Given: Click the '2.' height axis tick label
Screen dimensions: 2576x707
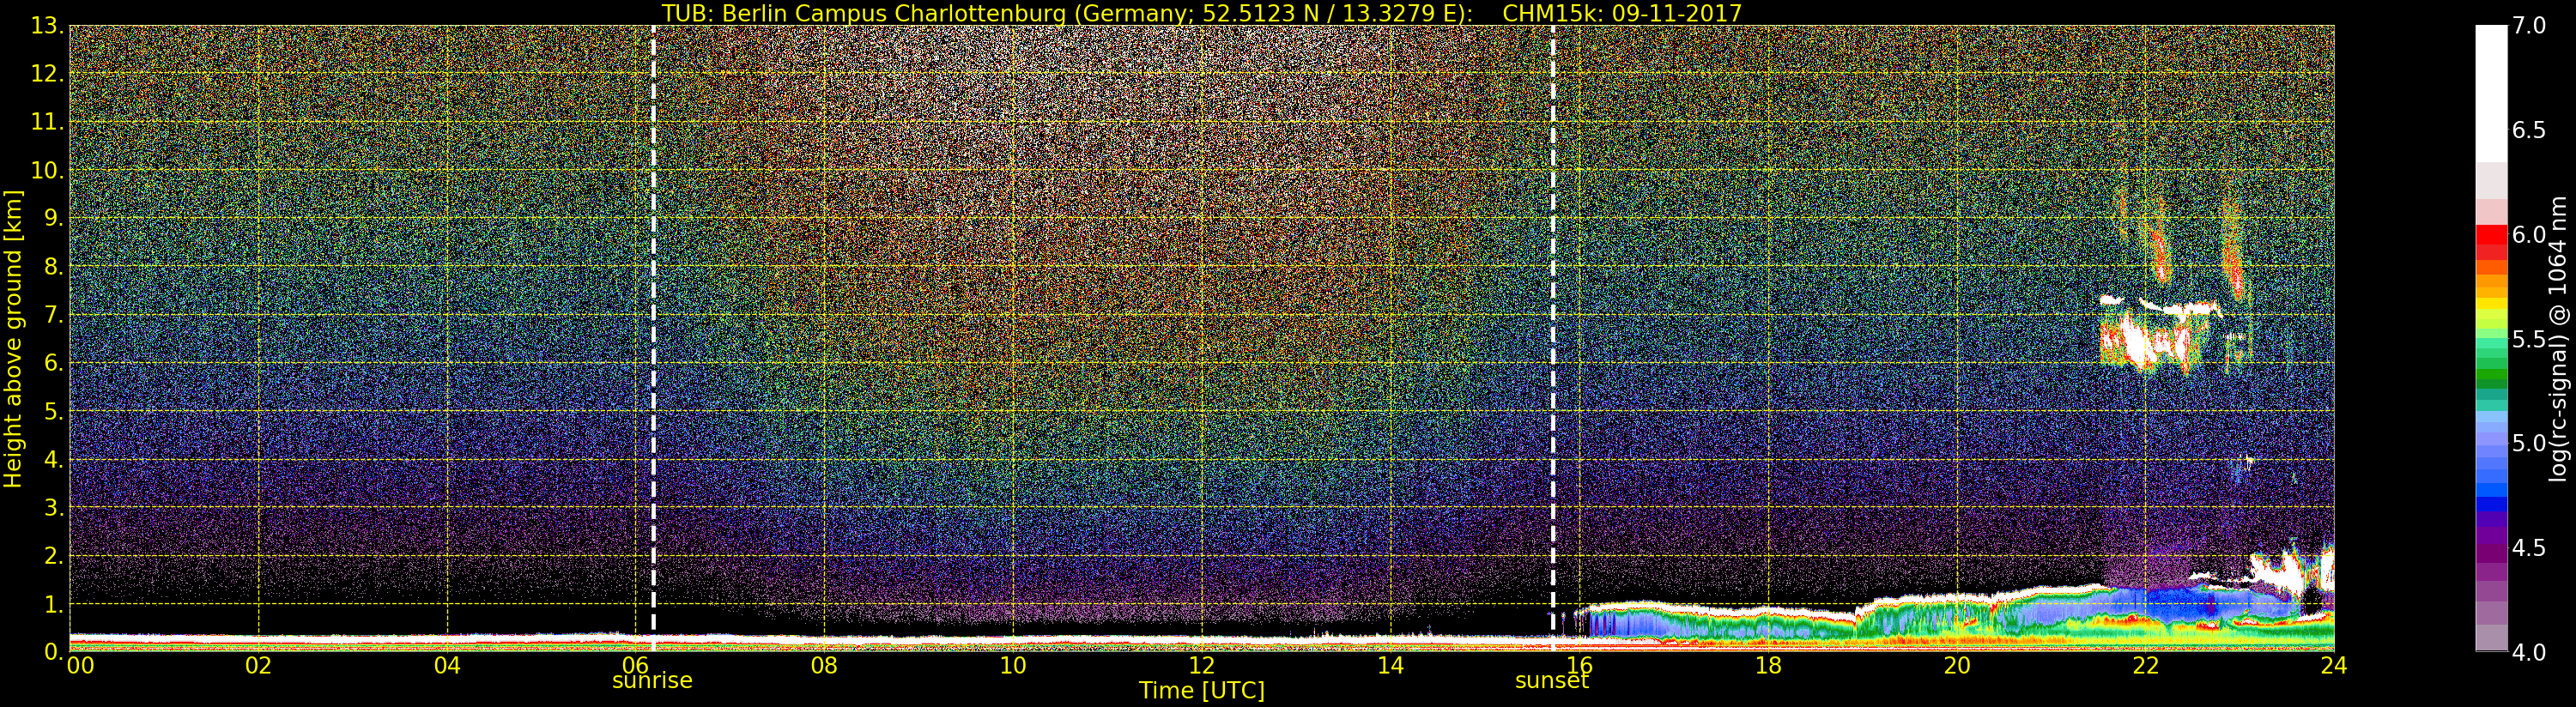Looking at the screenshot, I should point(54,556).
